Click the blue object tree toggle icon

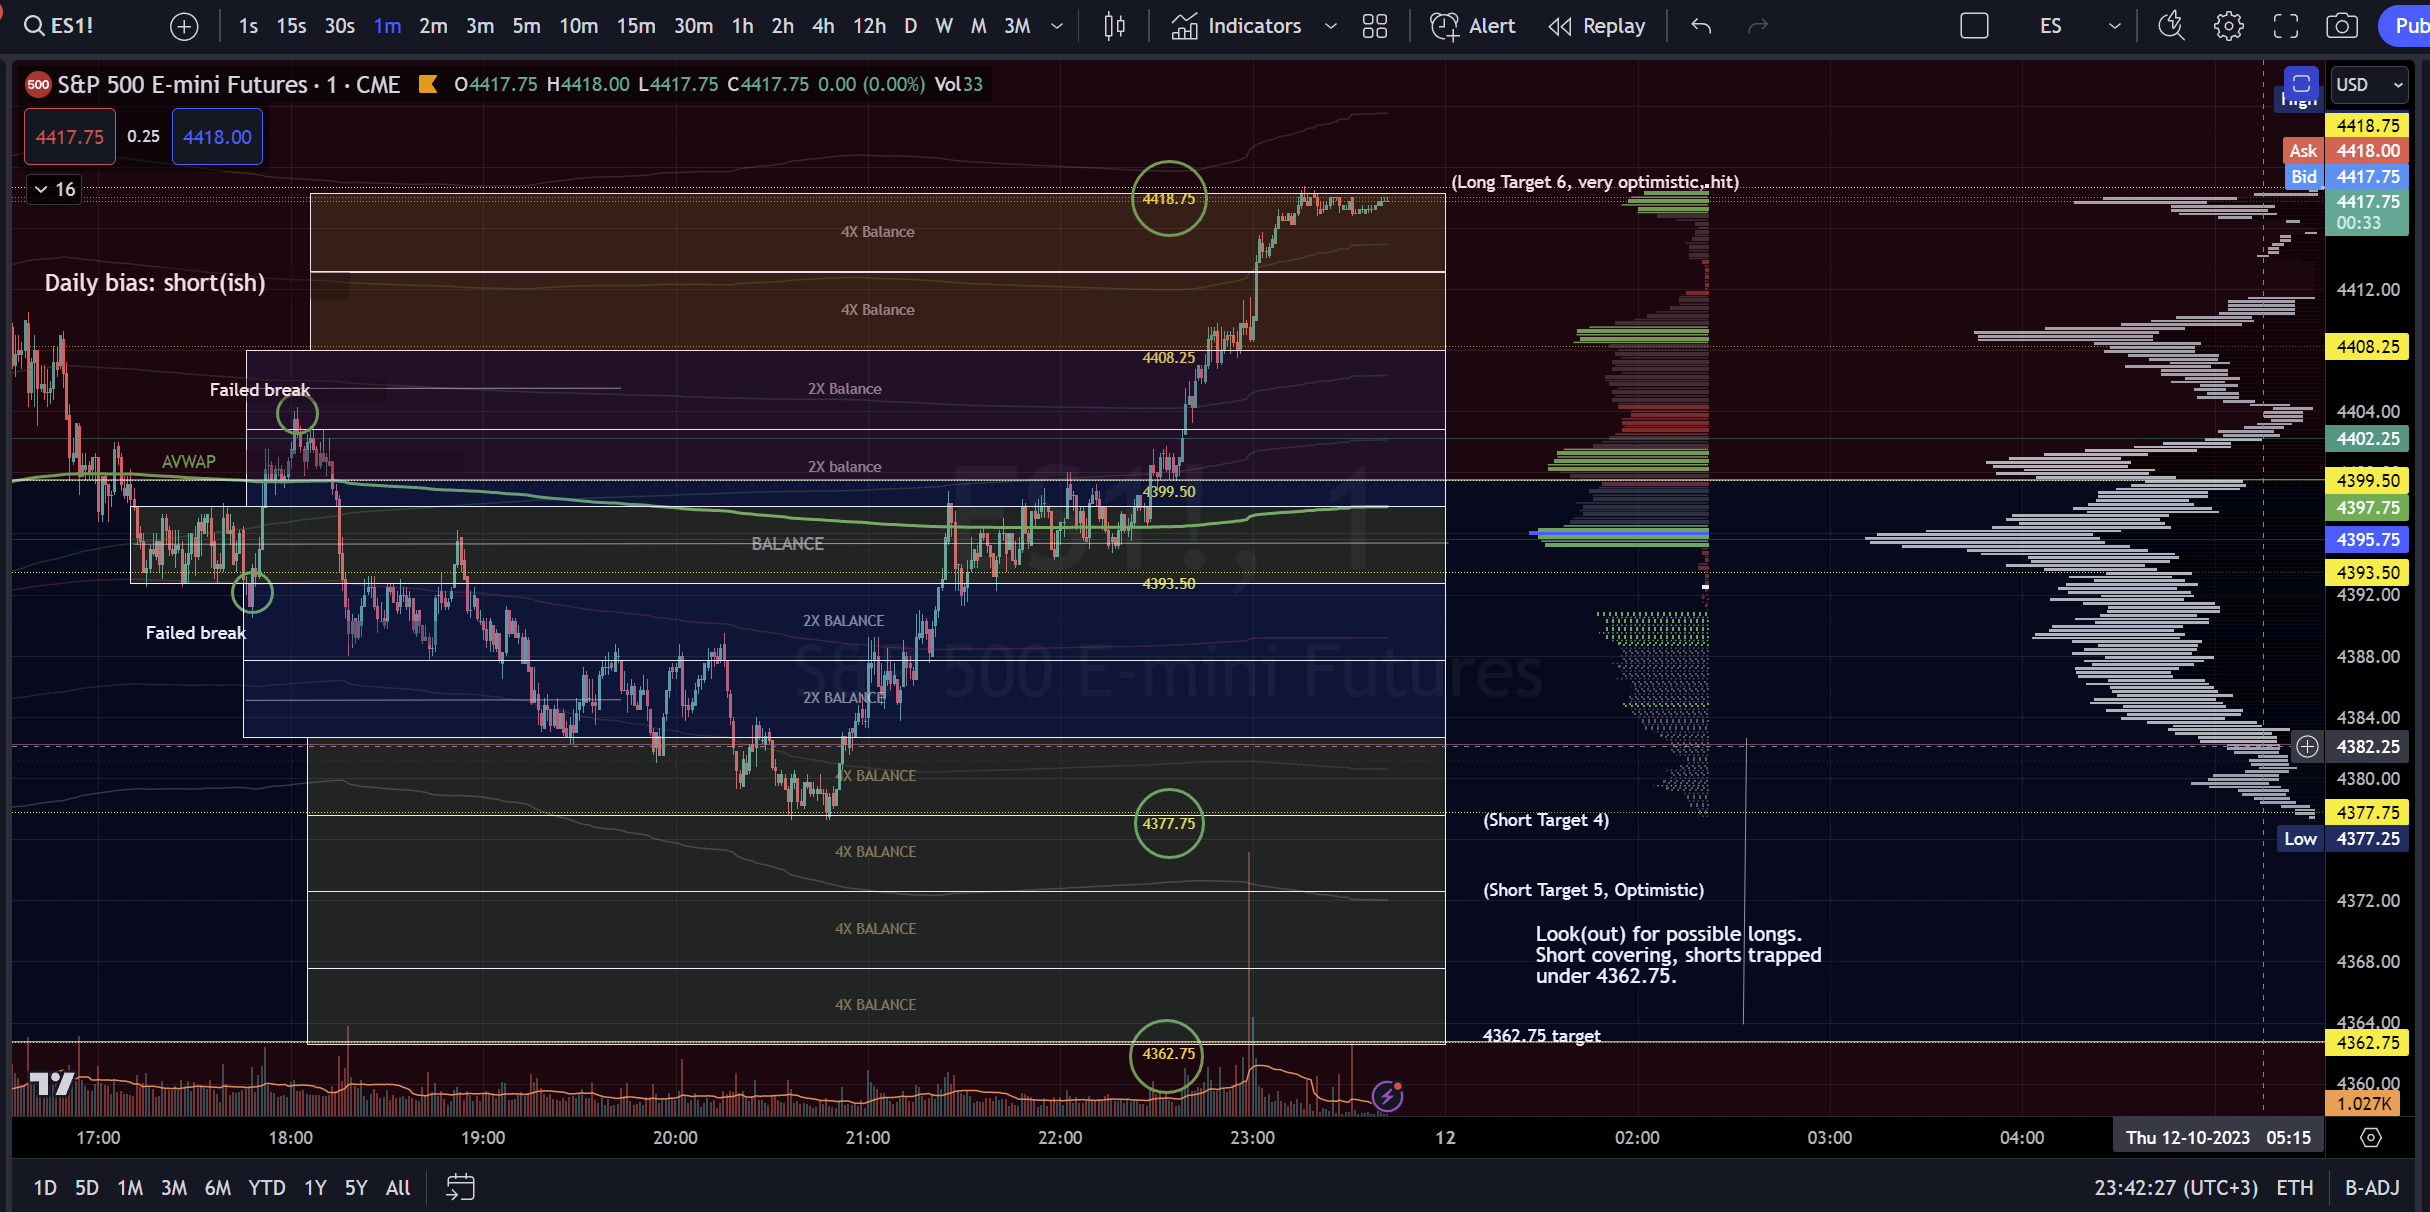(2301, 84)
